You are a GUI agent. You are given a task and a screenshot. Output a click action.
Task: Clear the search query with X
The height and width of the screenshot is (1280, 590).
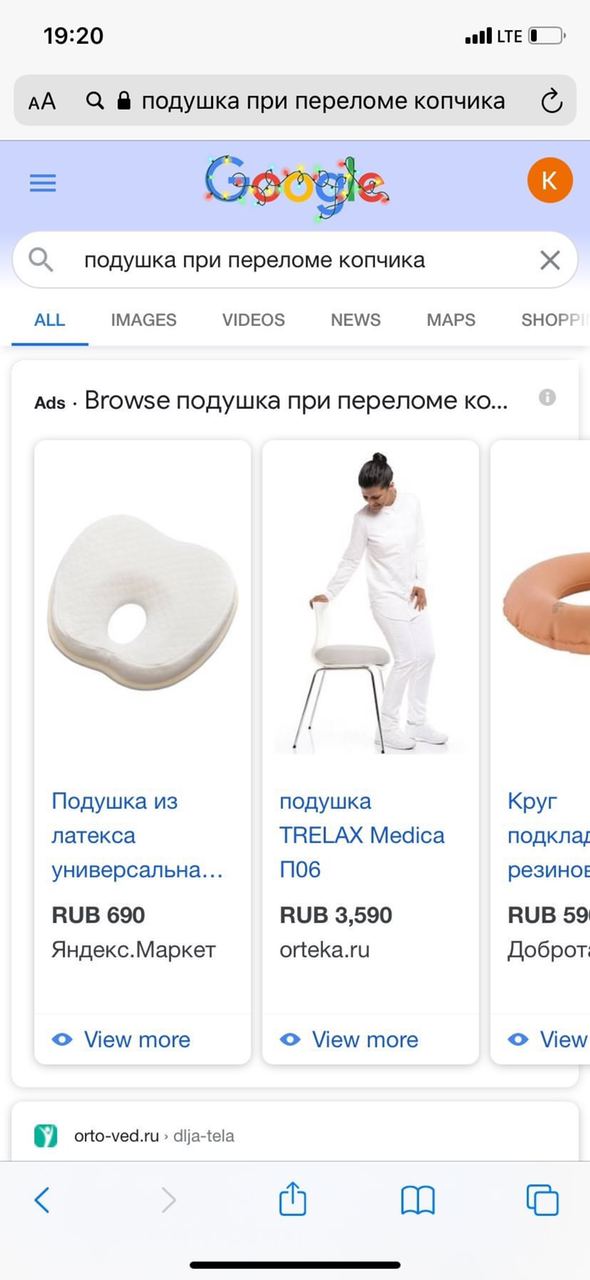pyautogui.click(x=550, y=260)
